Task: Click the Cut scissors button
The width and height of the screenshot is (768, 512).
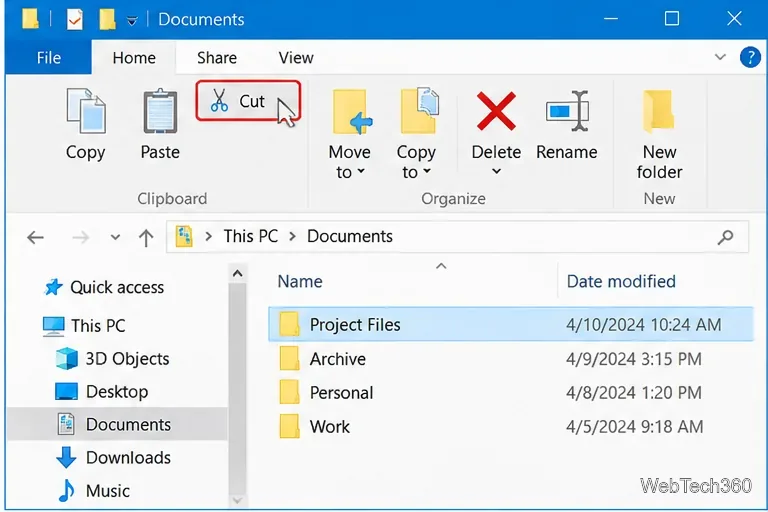Action: coord(247,101)
